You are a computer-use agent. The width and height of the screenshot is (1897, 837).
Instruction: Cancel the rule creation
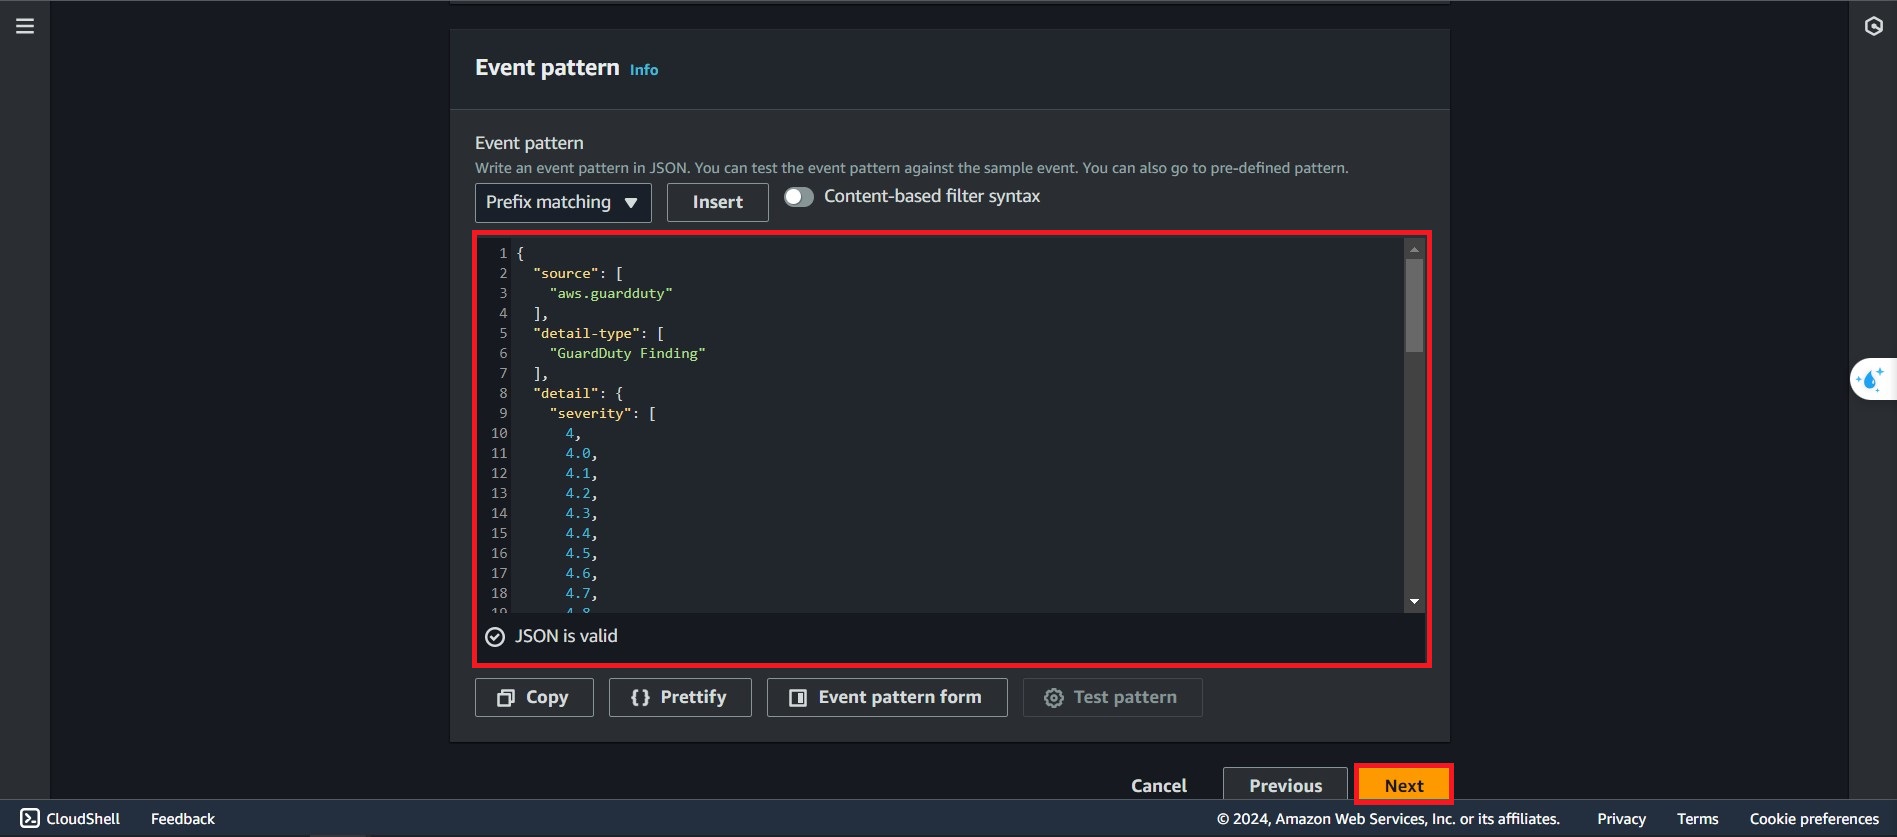point(1158,785)
